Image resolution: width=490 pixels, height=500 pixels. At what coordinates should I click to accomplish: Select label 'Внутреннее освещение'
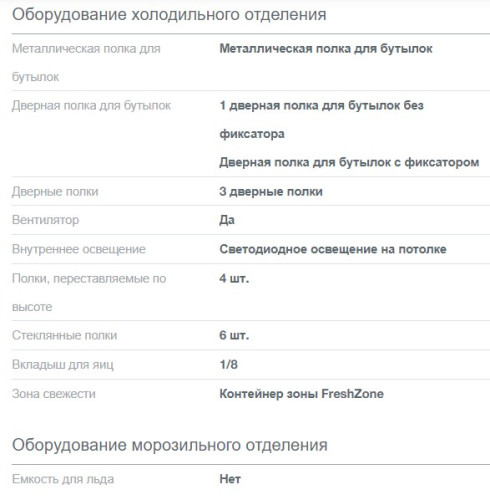(x=79, y=249)
